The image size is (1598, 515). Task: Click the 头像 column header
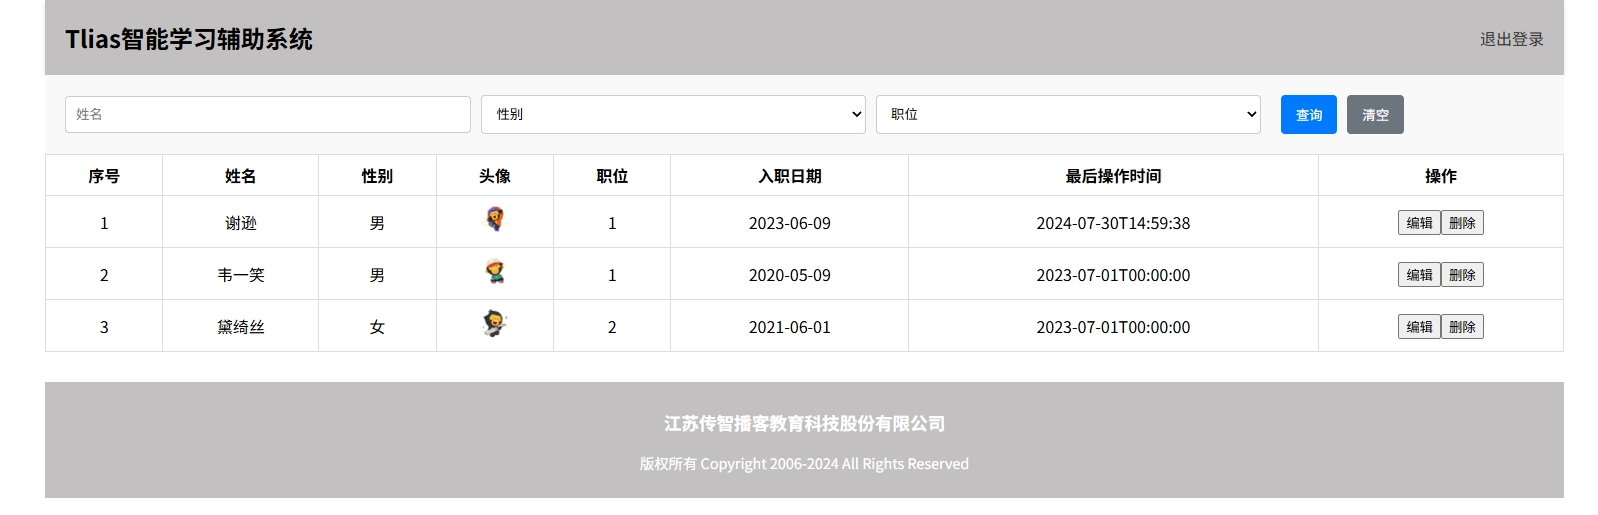(x=495, y=176)
